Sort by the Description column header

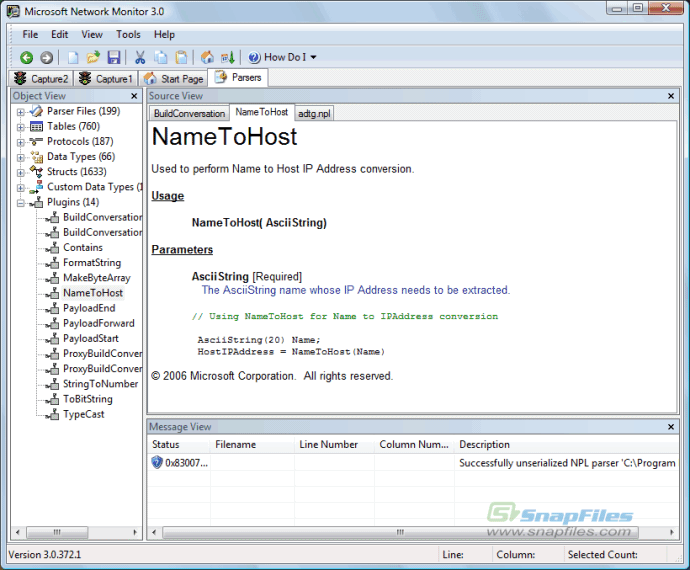(566, 445)
